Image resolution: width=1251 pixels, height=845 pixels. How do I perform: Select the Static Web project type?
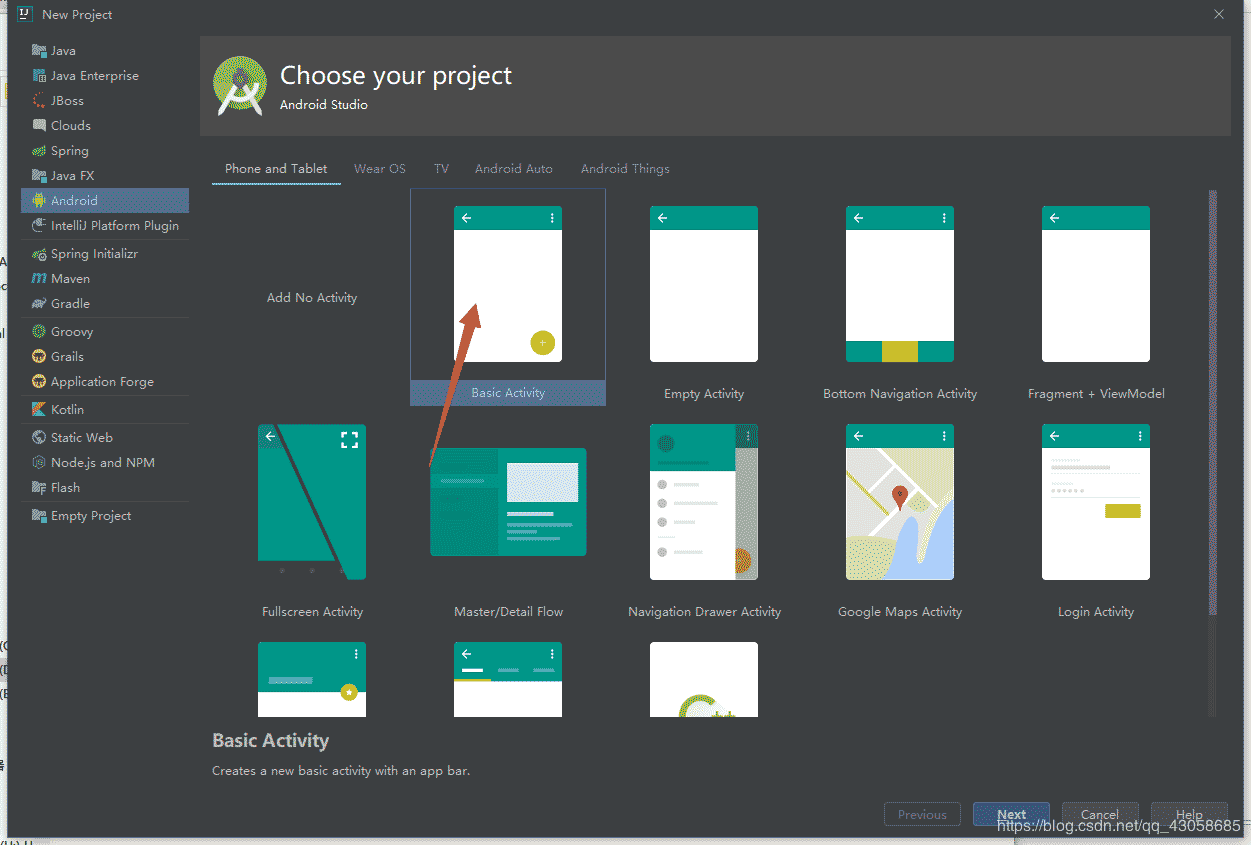(82, 437)
